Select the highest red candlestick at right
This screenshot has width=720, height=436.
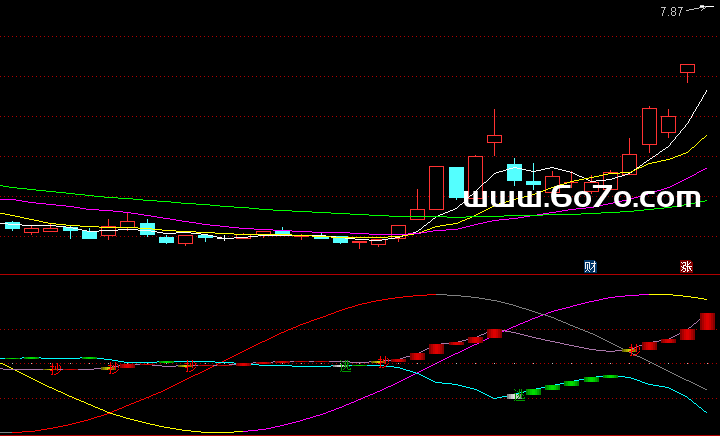coord(687,69)
